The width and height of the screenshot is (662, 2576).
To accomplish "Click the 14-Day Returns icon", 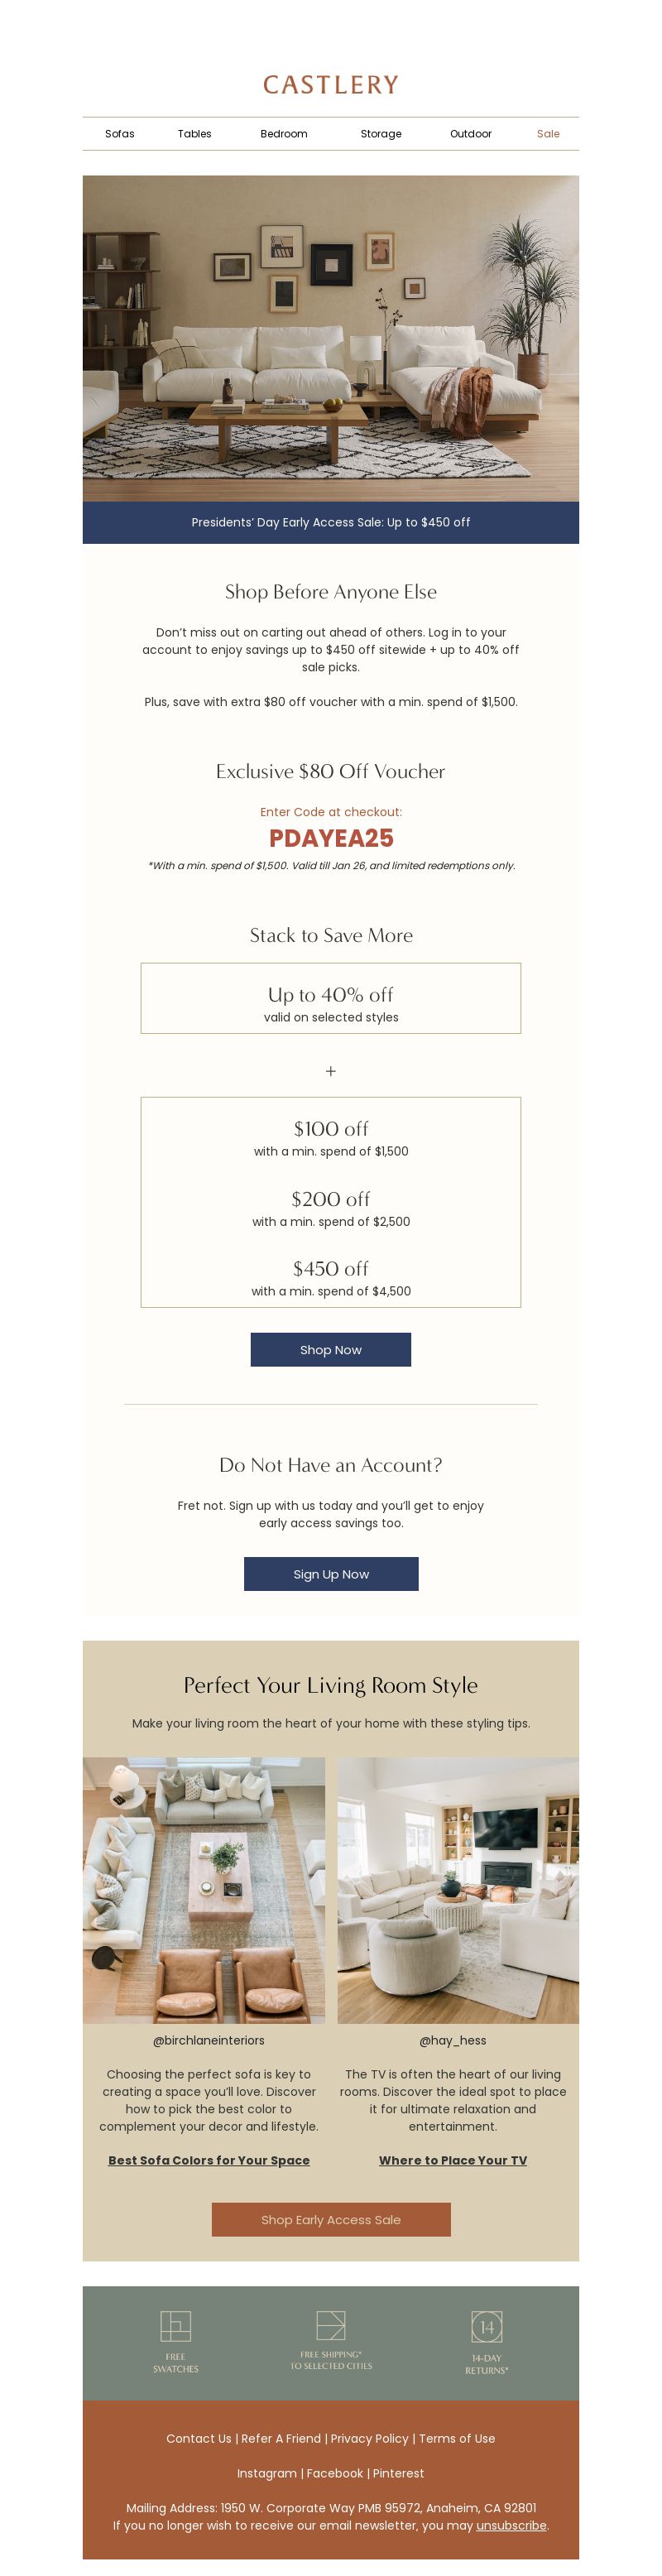I will (486, 2326).
